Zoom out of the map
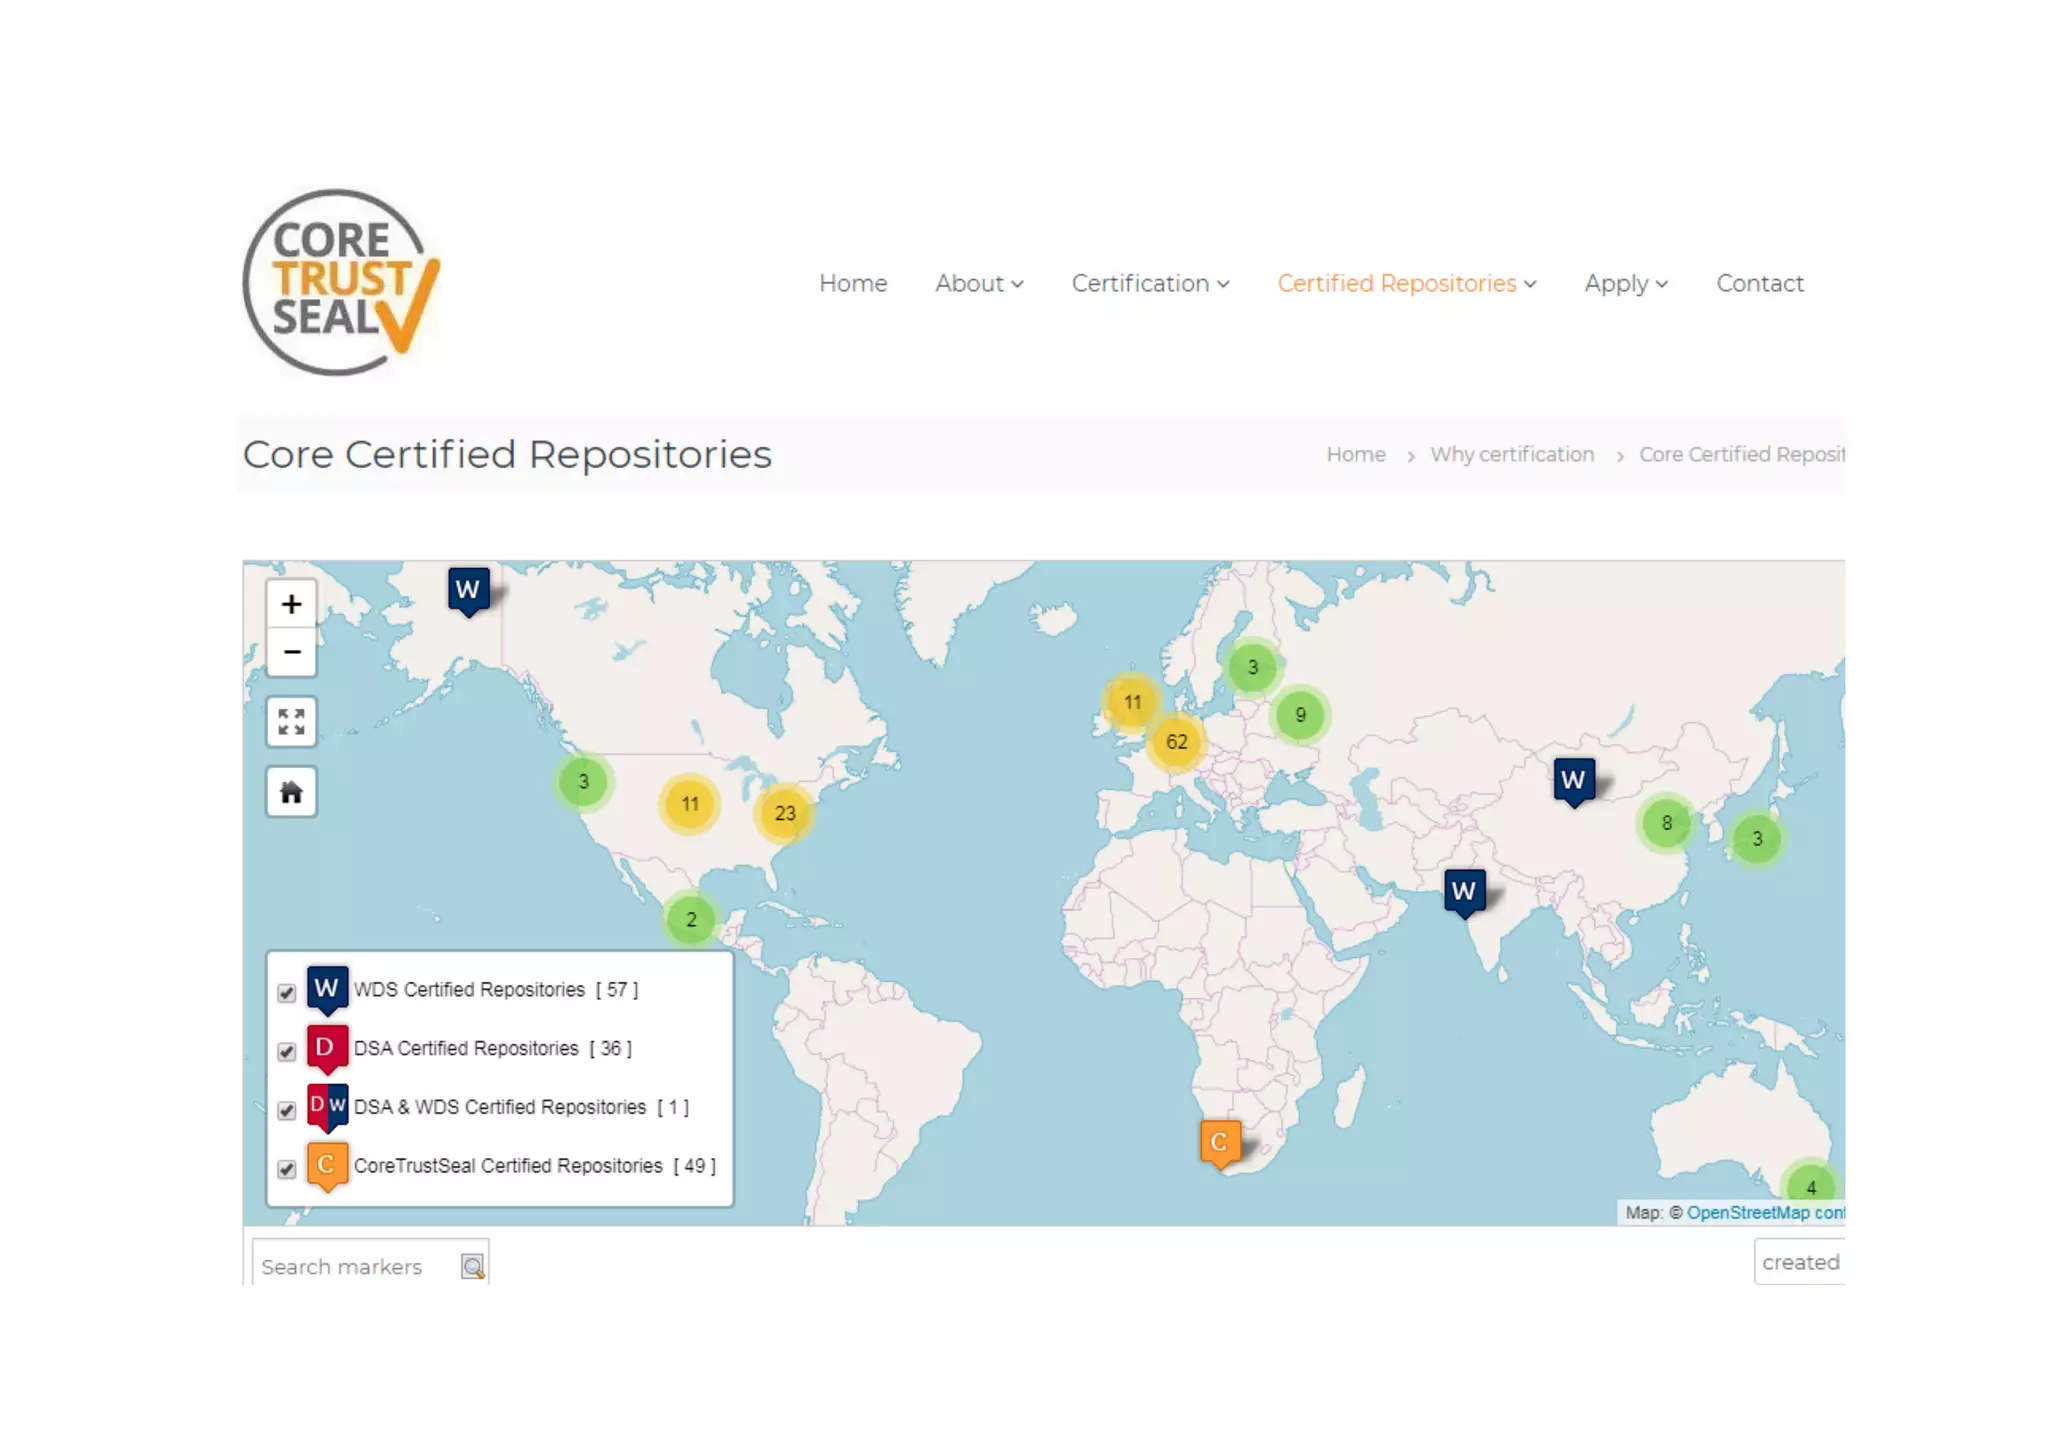This screenshot has width=2048, height=1448. tap(291, 652)
